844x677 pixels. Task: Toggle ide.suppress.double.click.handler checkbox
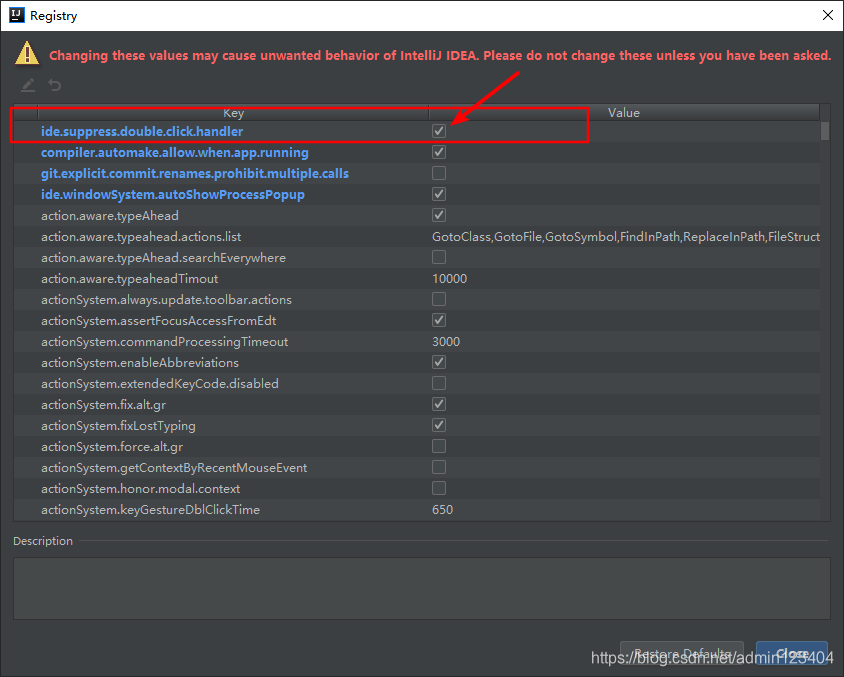click(x=439, y=131)
